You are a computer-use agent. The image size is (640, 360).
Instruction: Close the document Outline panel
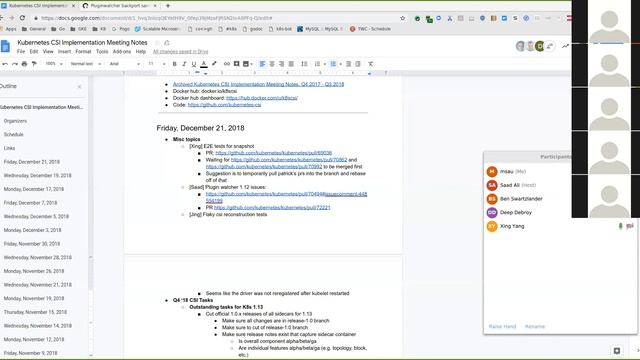click(x=79, y=87)
